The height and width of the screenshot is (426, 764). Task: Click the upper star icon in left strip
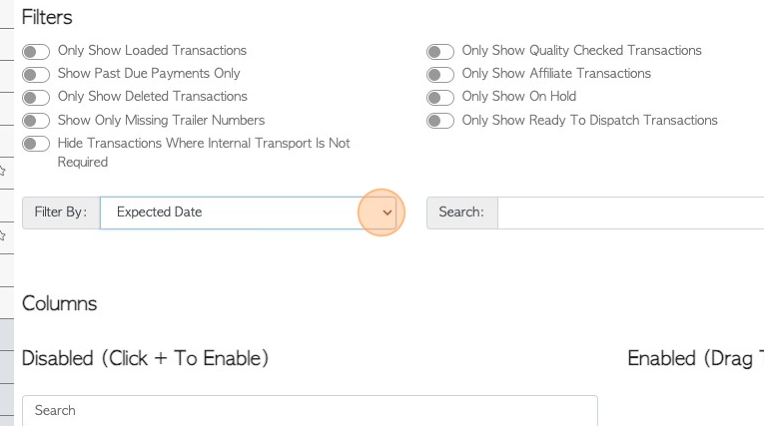[2, 171]
